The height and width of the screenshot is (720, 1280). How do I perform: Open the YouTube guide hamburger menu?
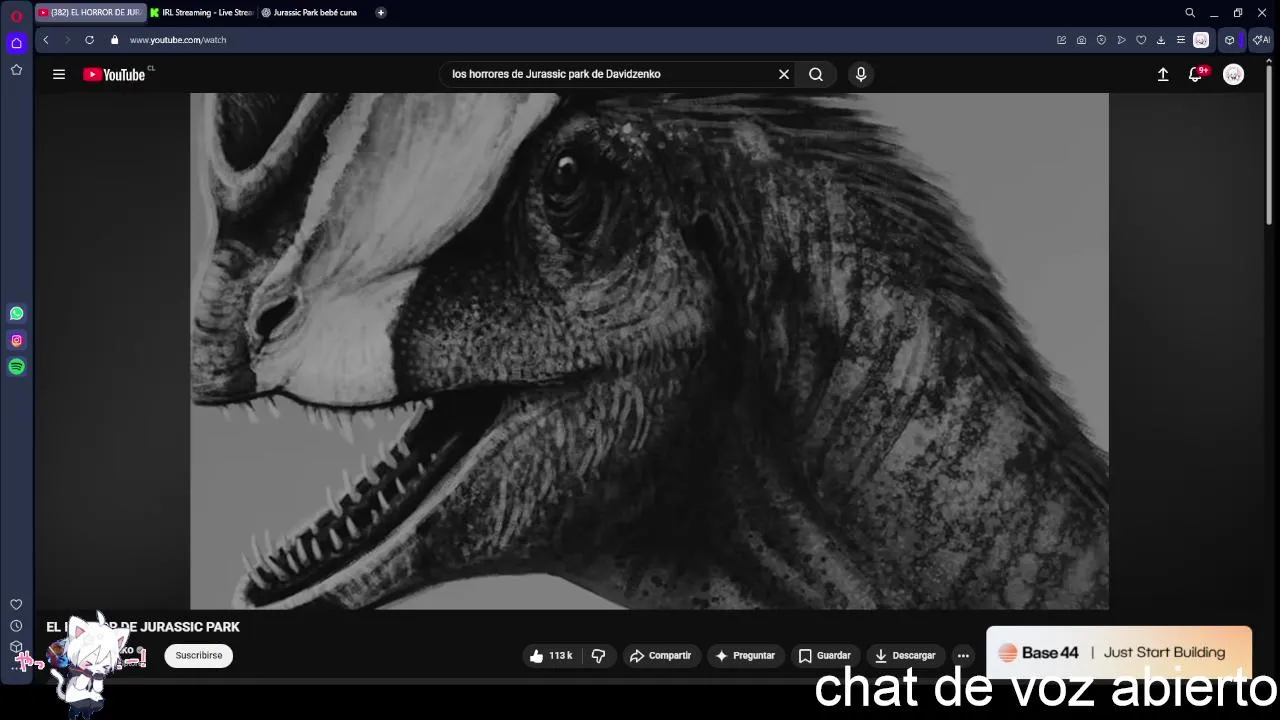(59, 74)
